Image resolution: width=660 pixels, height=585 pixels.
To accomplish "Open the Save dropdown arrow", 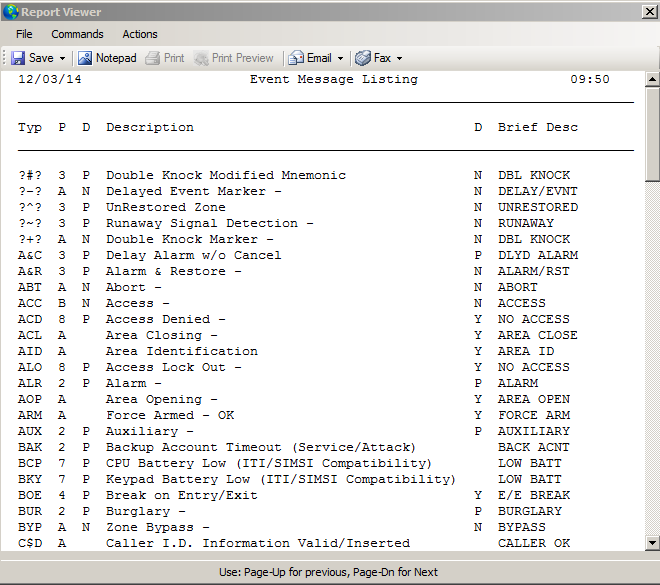I will click(x=62, y=58).
